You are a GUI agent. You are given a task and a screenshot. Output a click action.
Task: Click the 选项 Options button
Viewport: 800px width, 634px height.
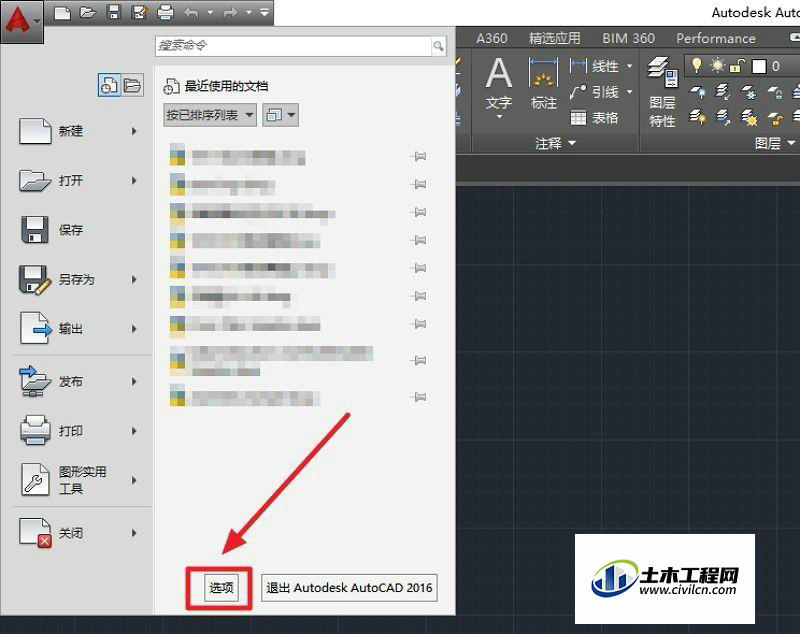point(221,588)
